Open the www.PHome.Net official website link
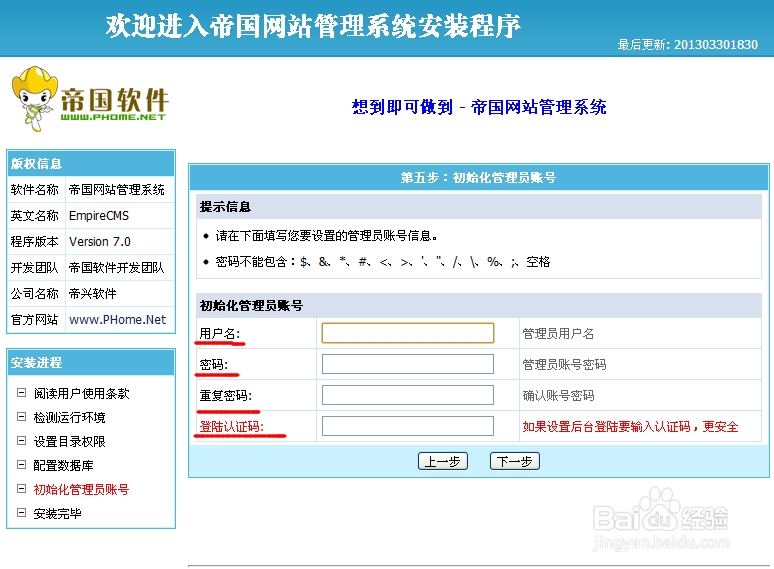Viewport: 774px width, 569px height. click(117, 320)
